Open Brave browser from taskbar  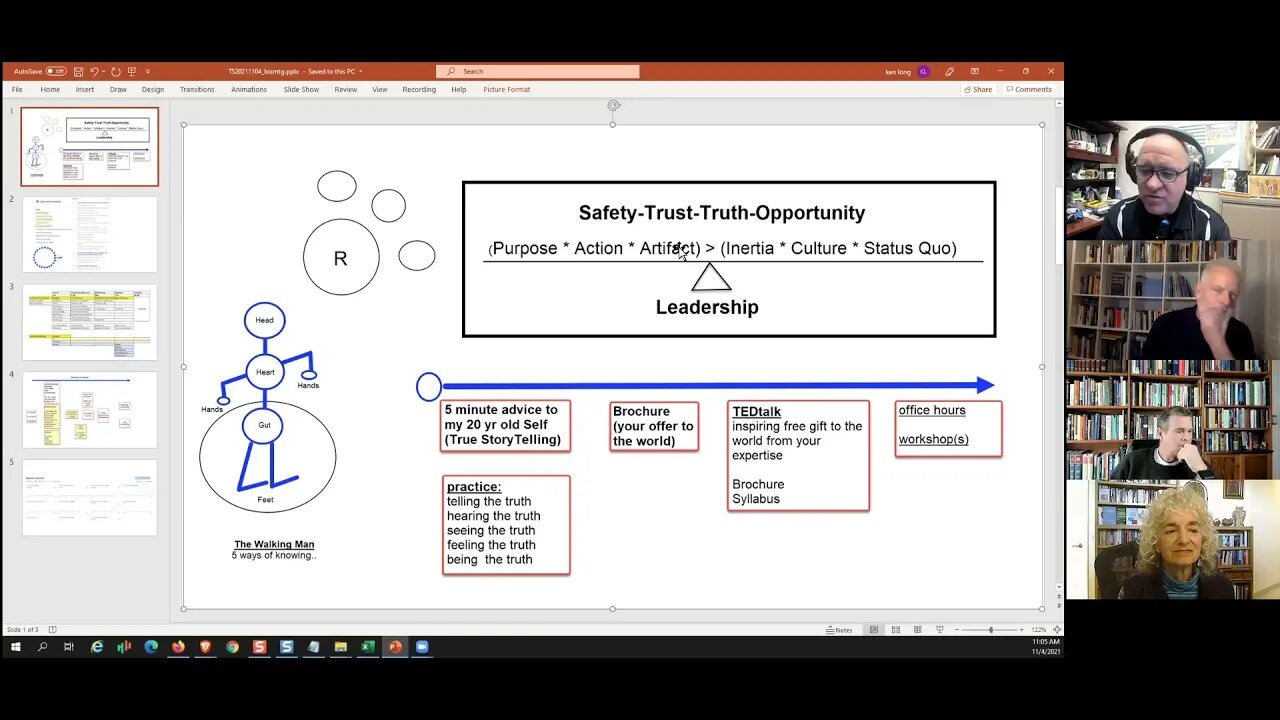(x=205, y=647)
